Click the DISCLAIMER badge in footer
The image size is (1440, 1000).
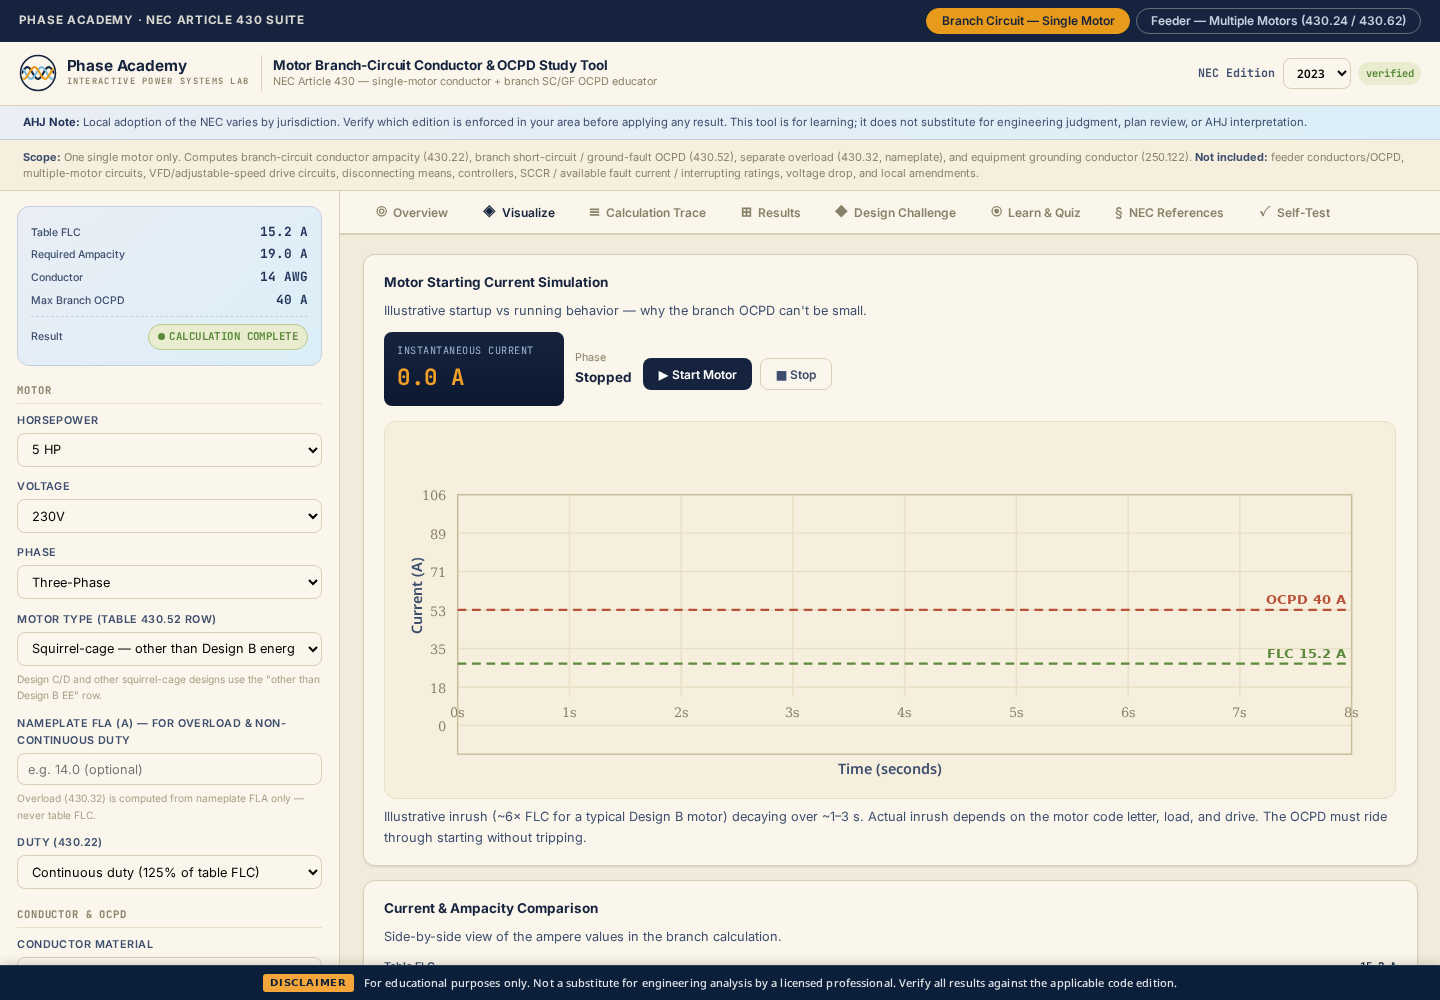308,983
